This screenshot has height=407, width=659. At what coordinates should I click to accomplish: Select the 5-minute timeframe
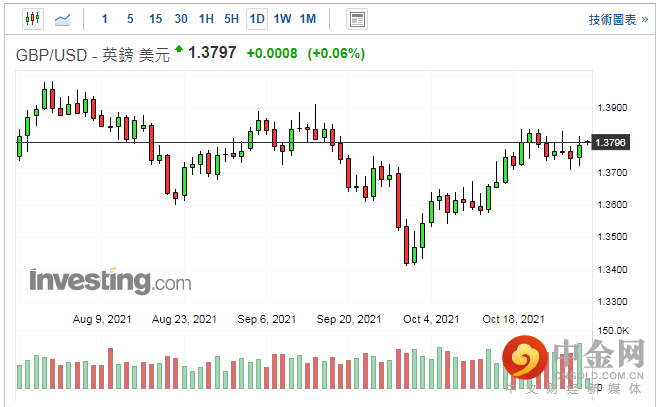click(x=130, y=19)
